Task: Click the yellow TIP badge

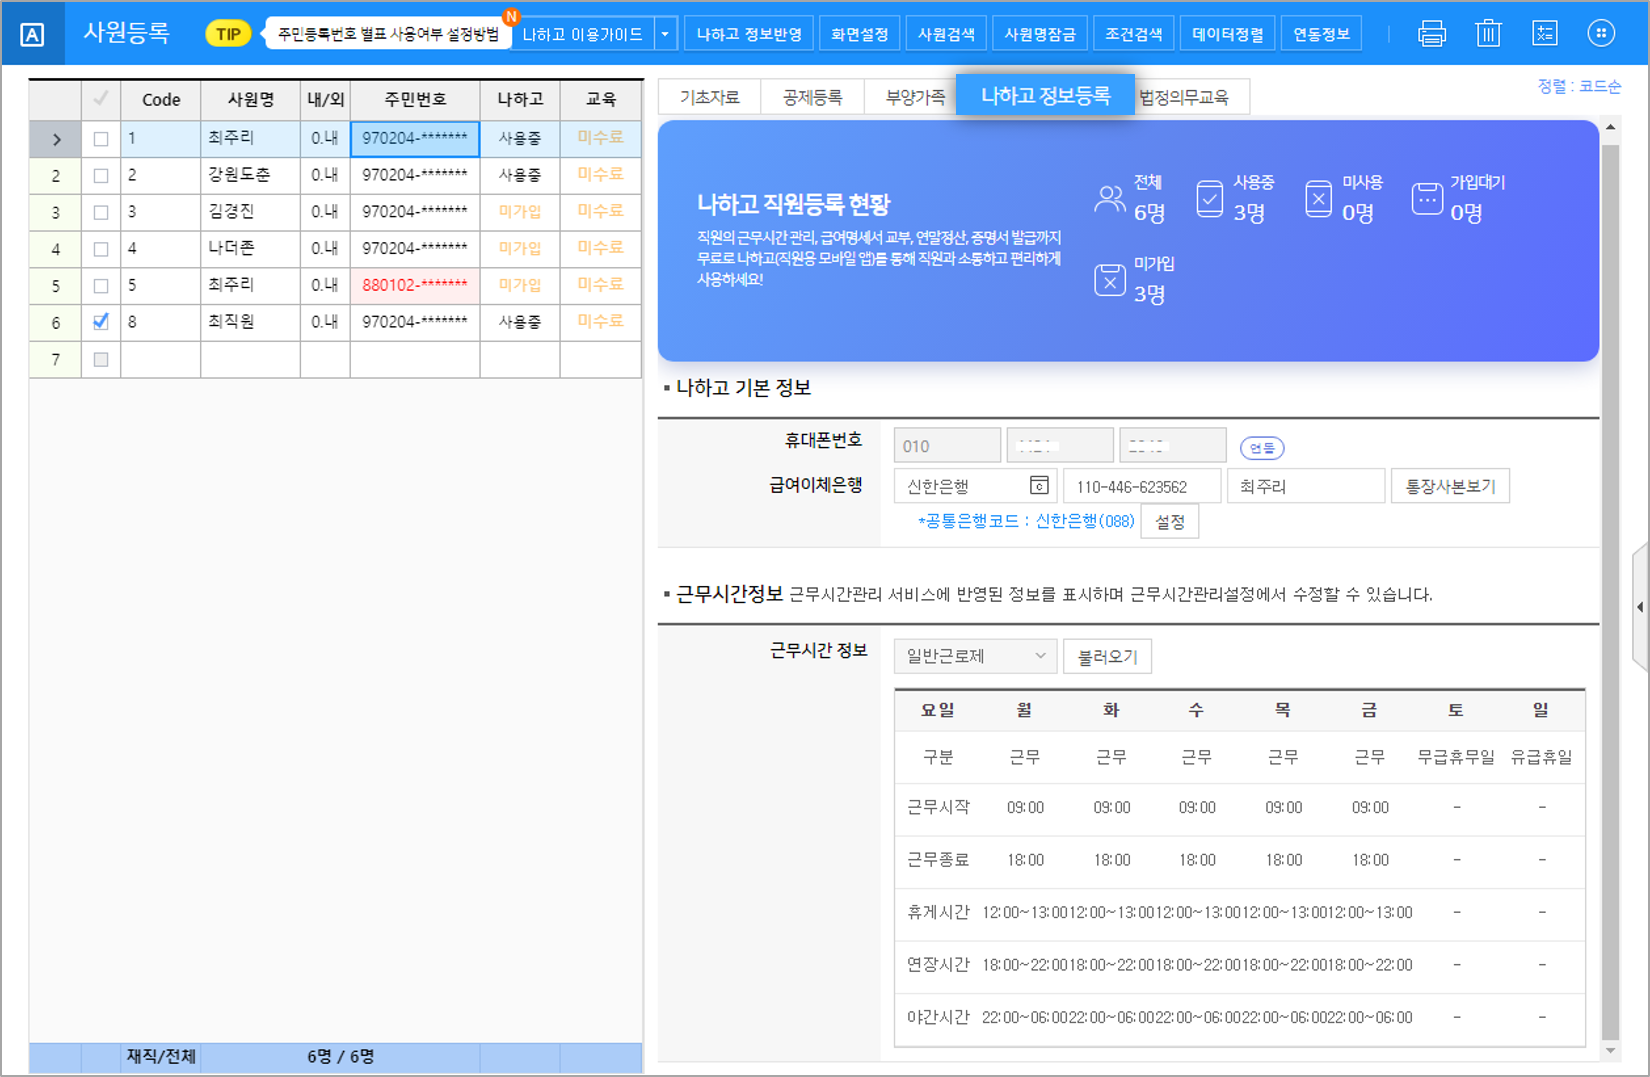Action: click(228, 34)
